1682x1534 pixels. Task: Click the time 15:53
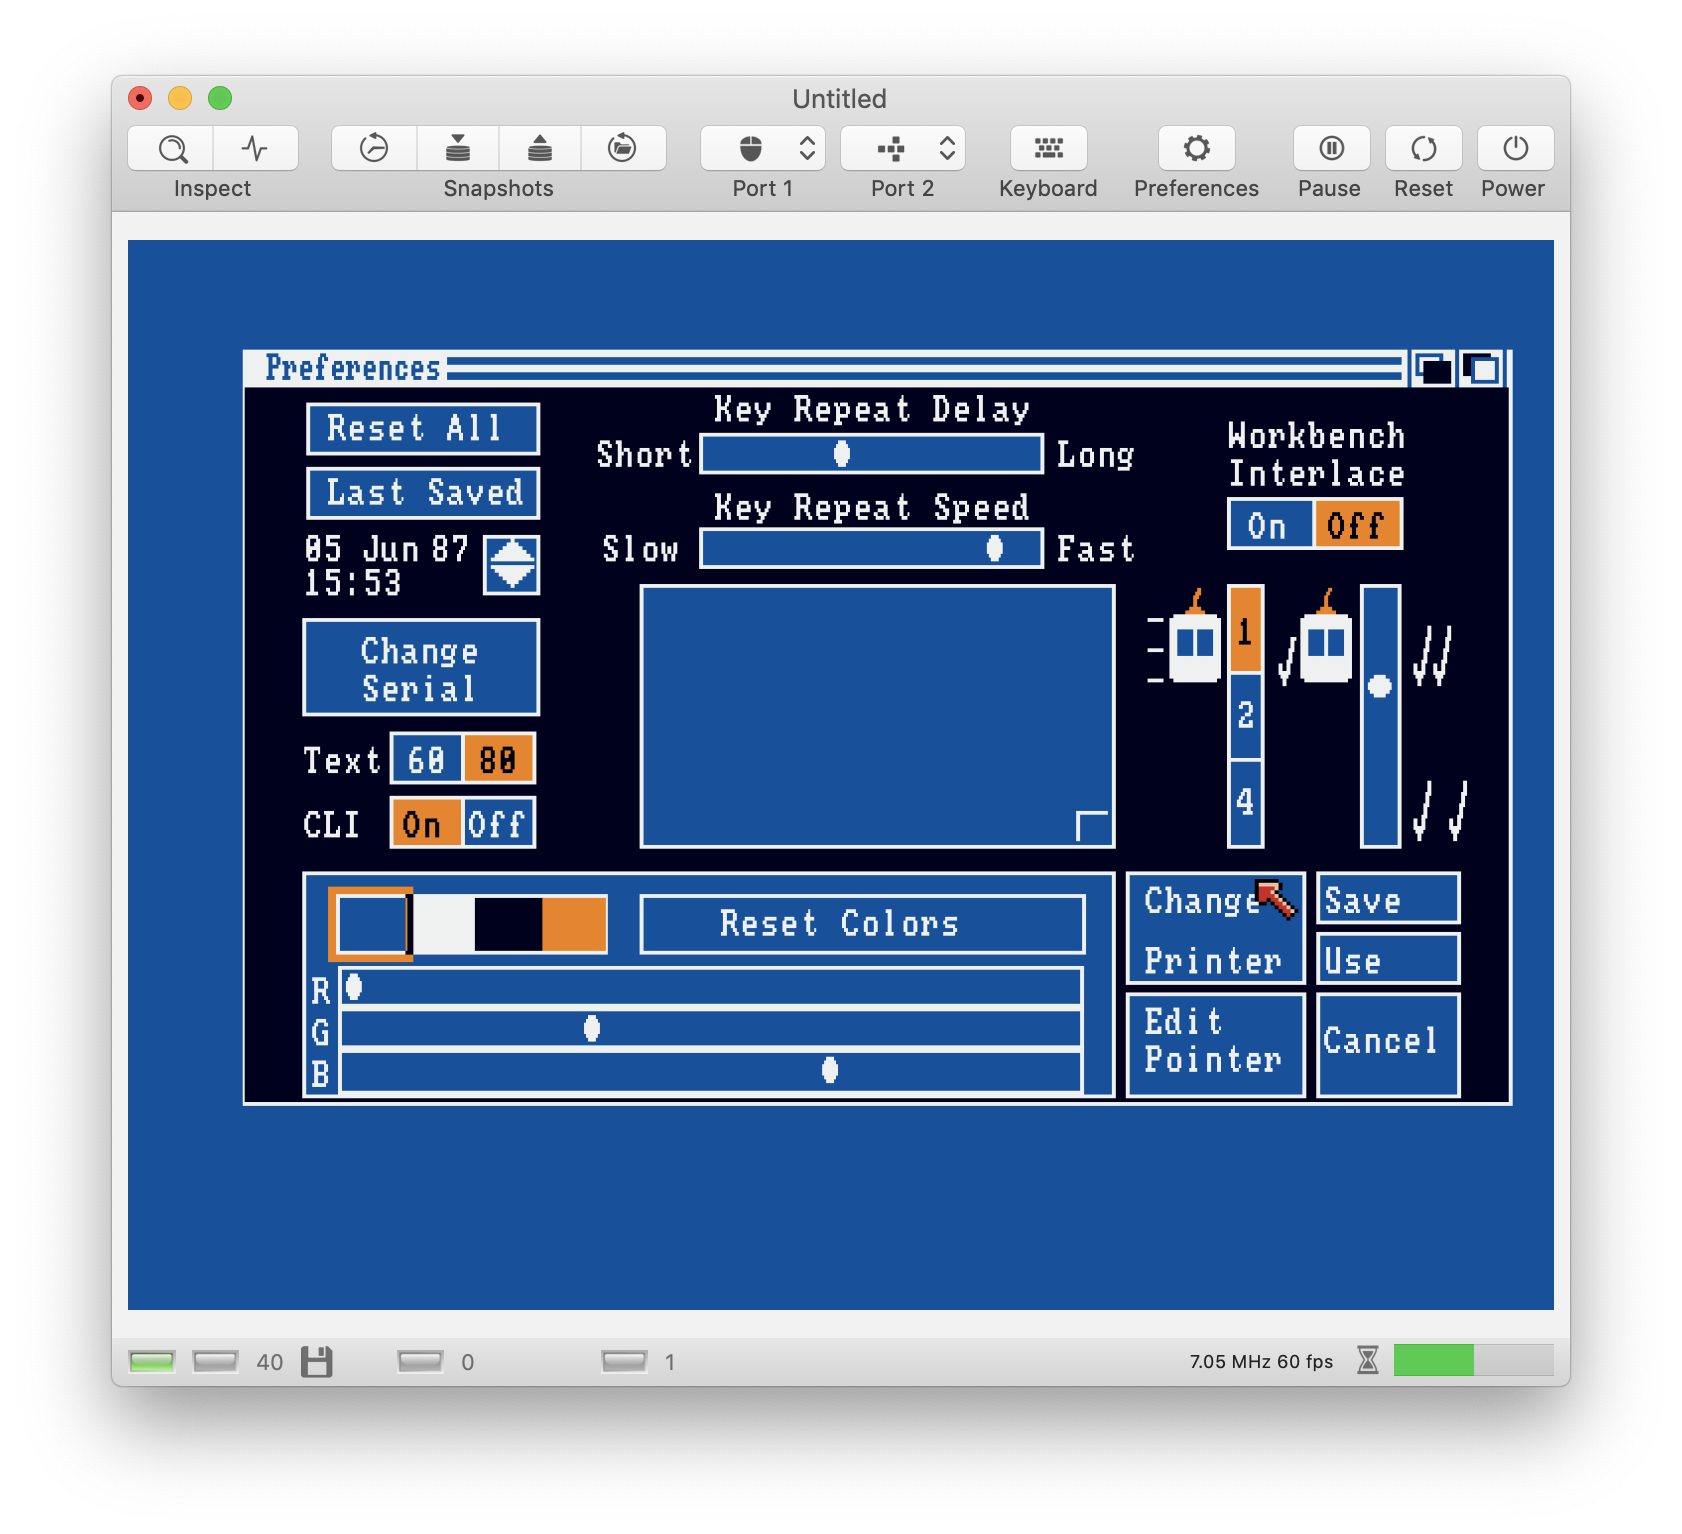tap(352, 583)
